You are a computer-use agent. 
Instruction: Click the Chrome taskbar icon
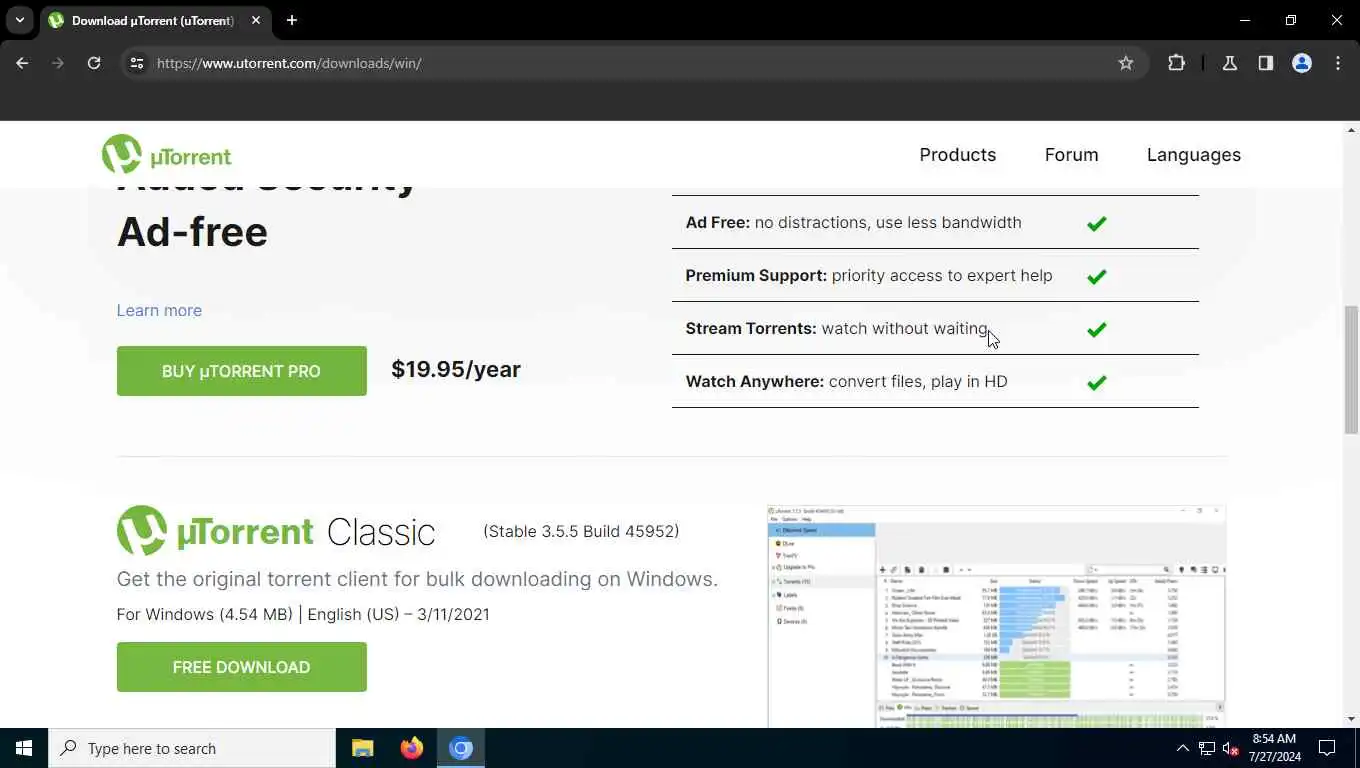pyautogui.click(x=460, y=748)
